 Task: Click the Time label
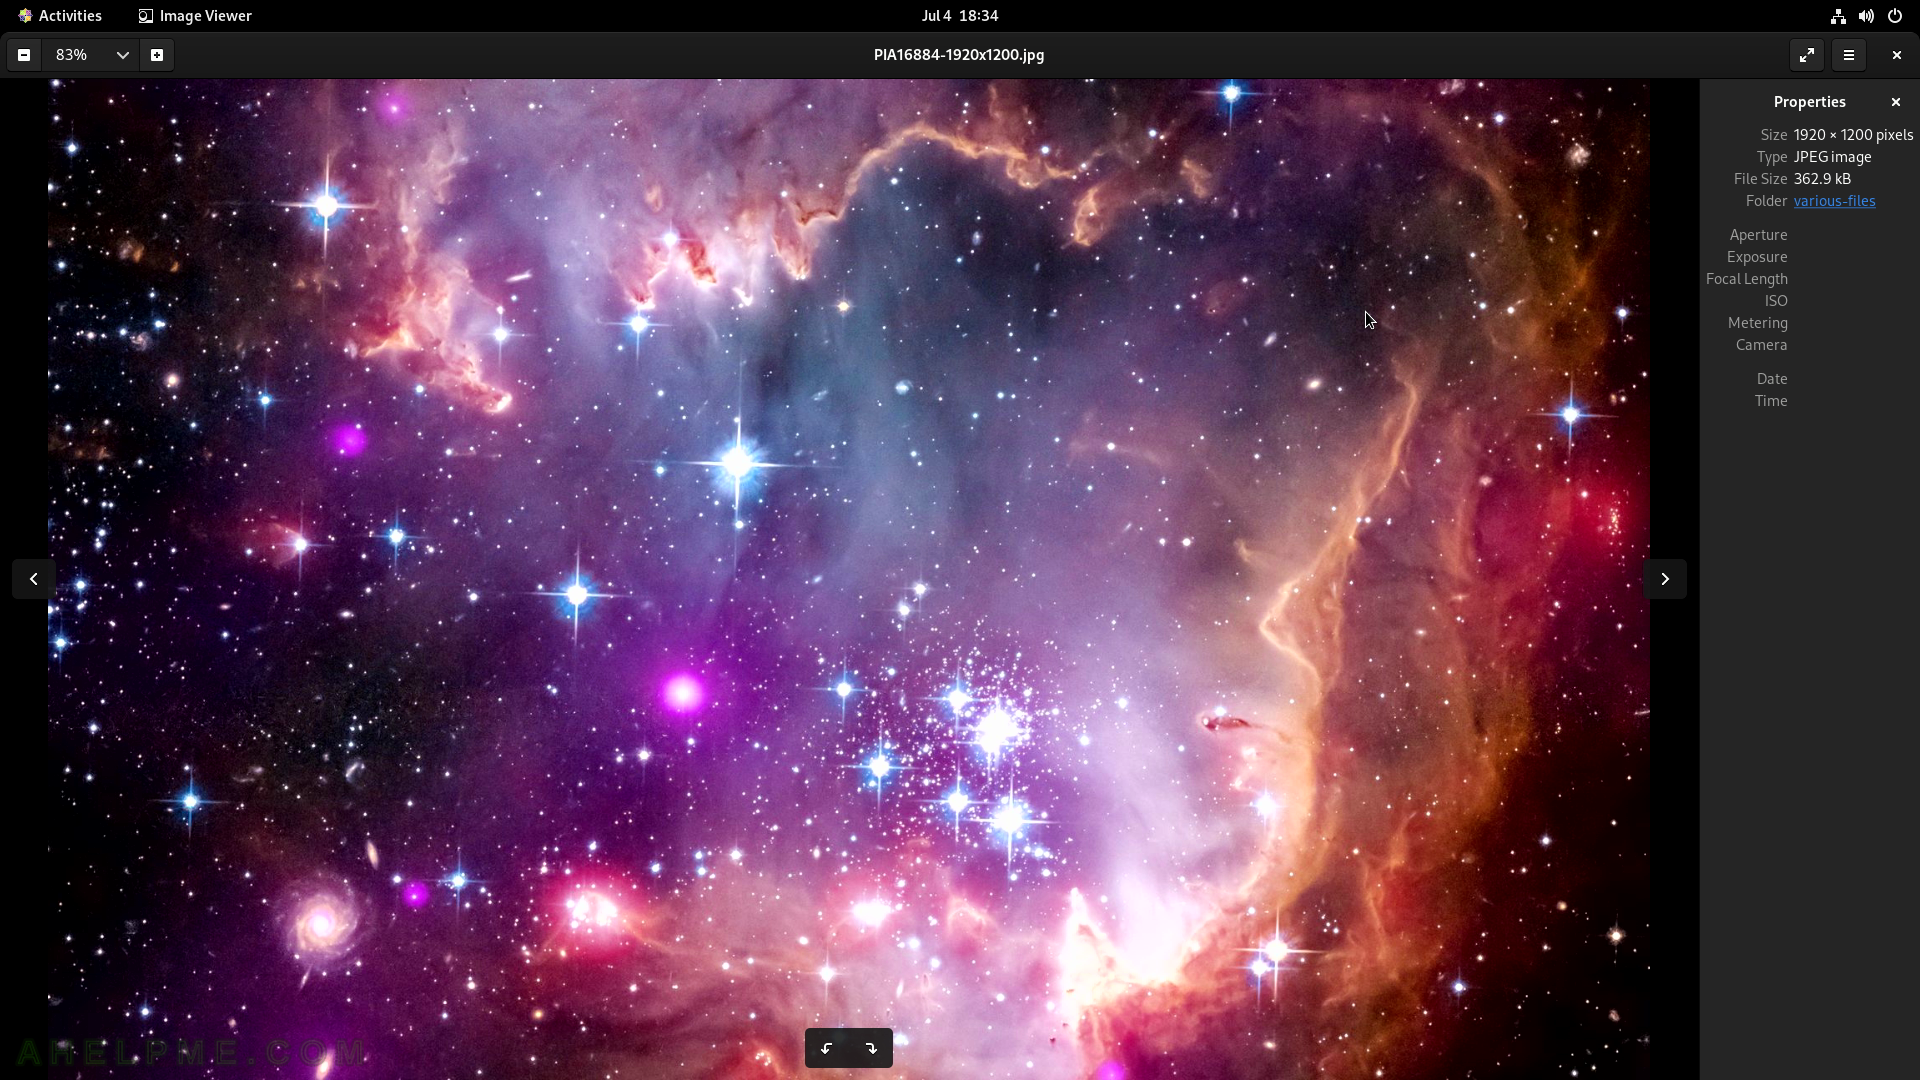[1771, 401]
